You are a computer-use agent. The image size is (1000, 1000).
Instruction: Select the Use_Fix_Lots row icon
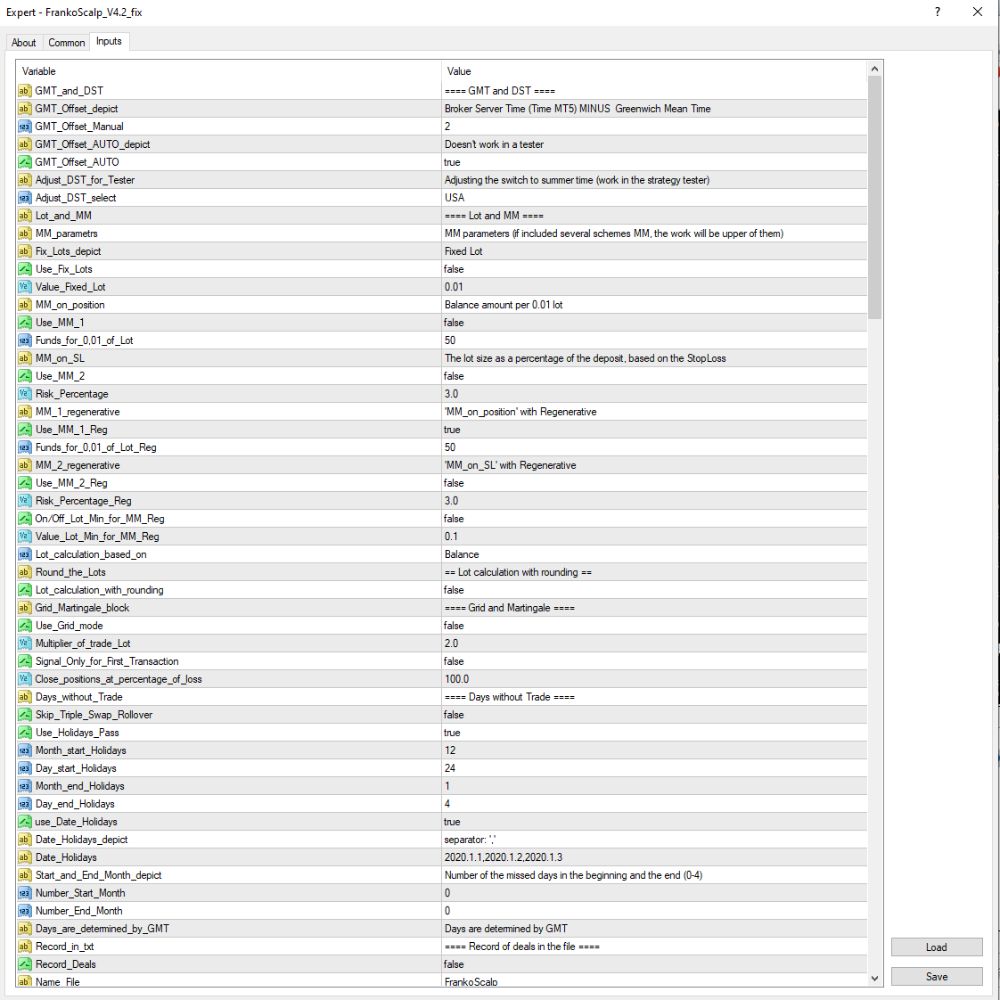coord(25,269)
